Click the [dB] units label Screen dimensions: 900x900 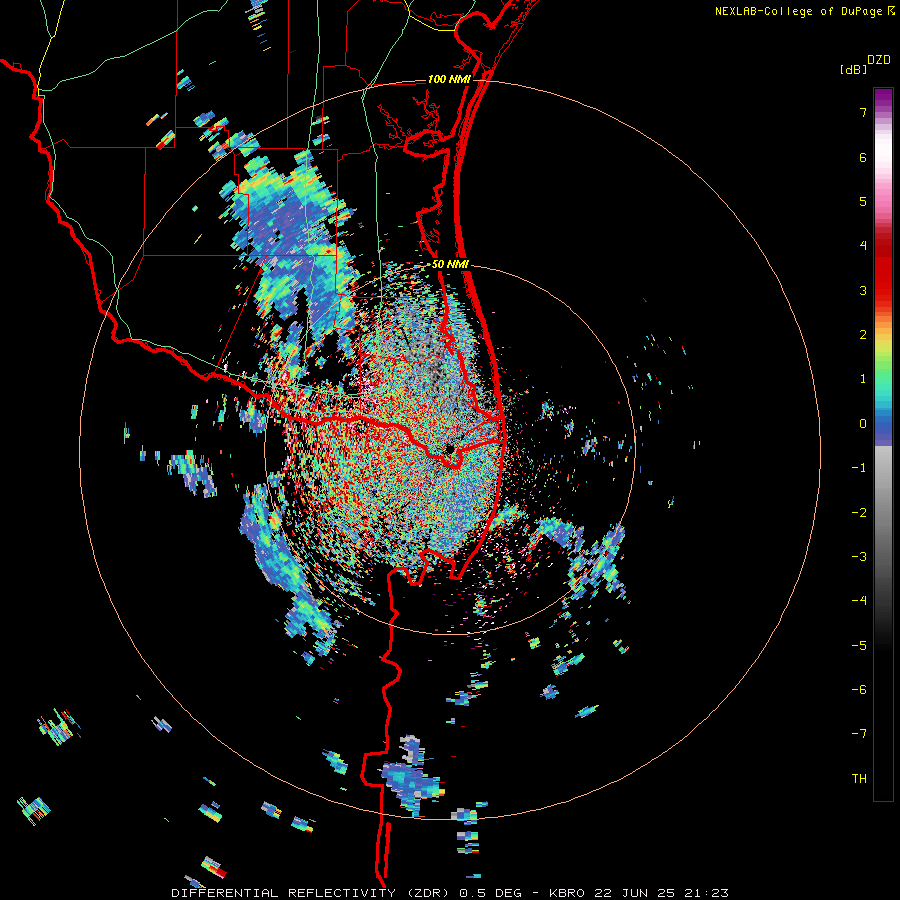[x=854, y=69]
